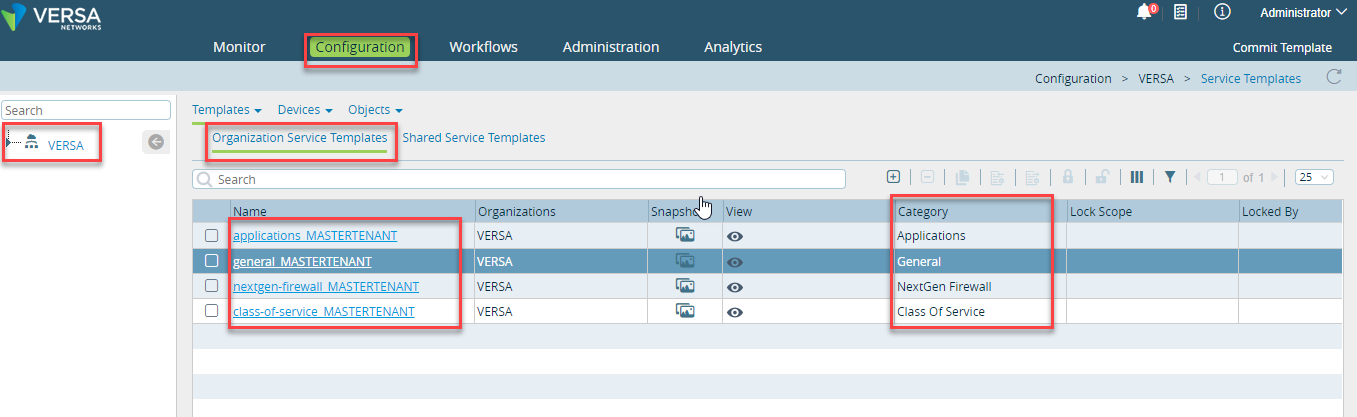This screenshot has height=417, width=1357.
Task: Click the information icon in header
Action: [1222, 12]
